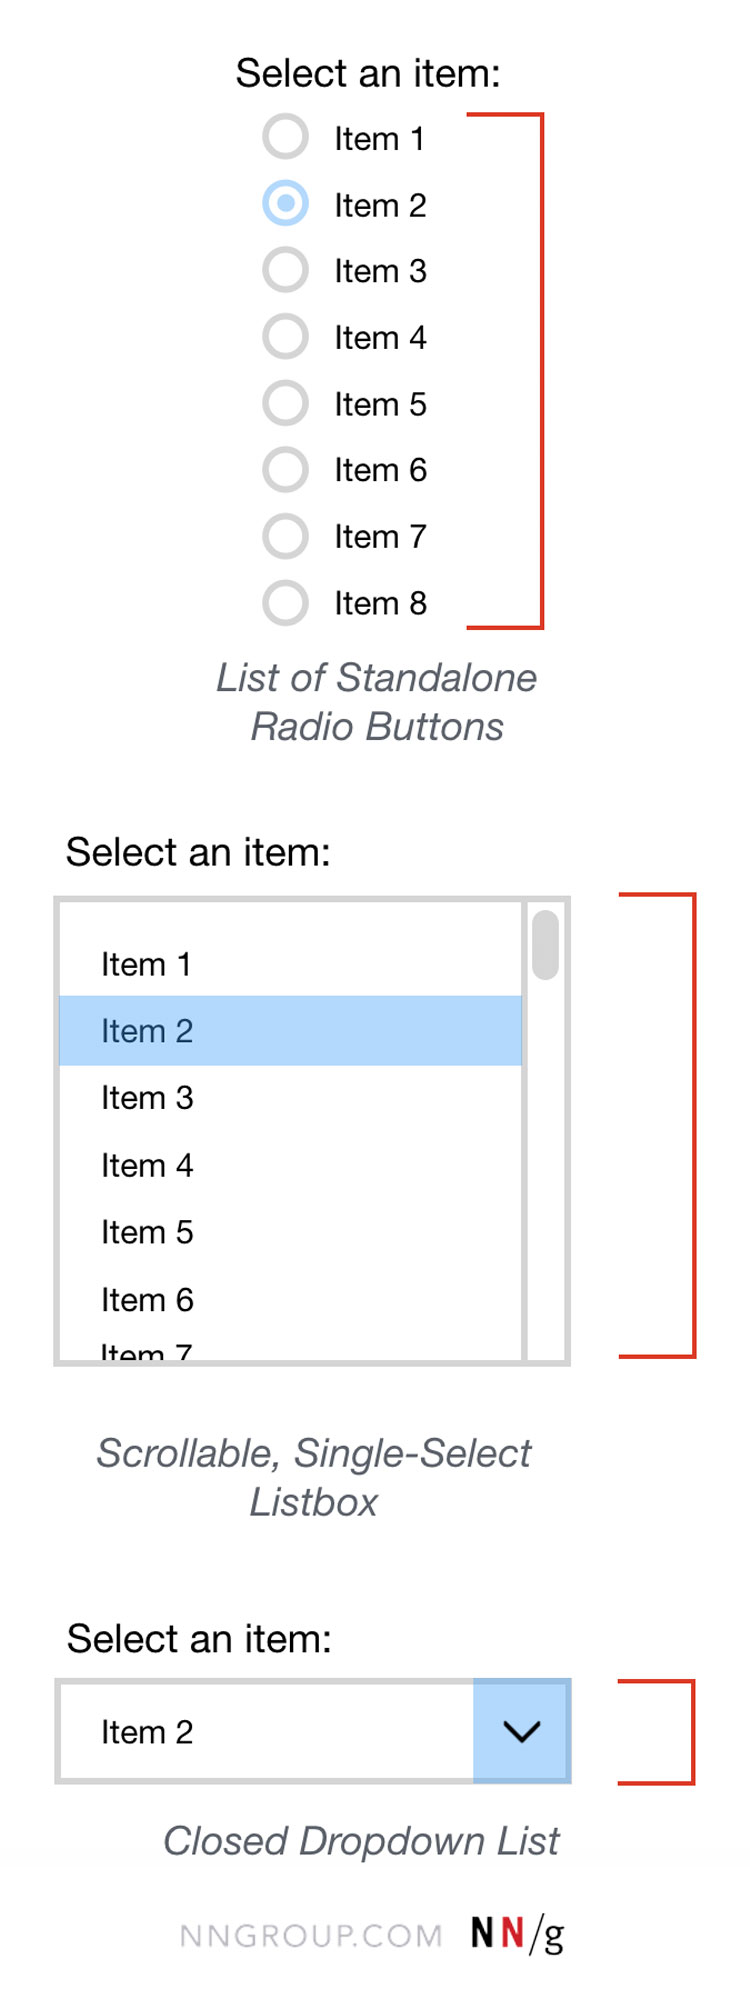Click the NN/g logo

(517, 1934)
